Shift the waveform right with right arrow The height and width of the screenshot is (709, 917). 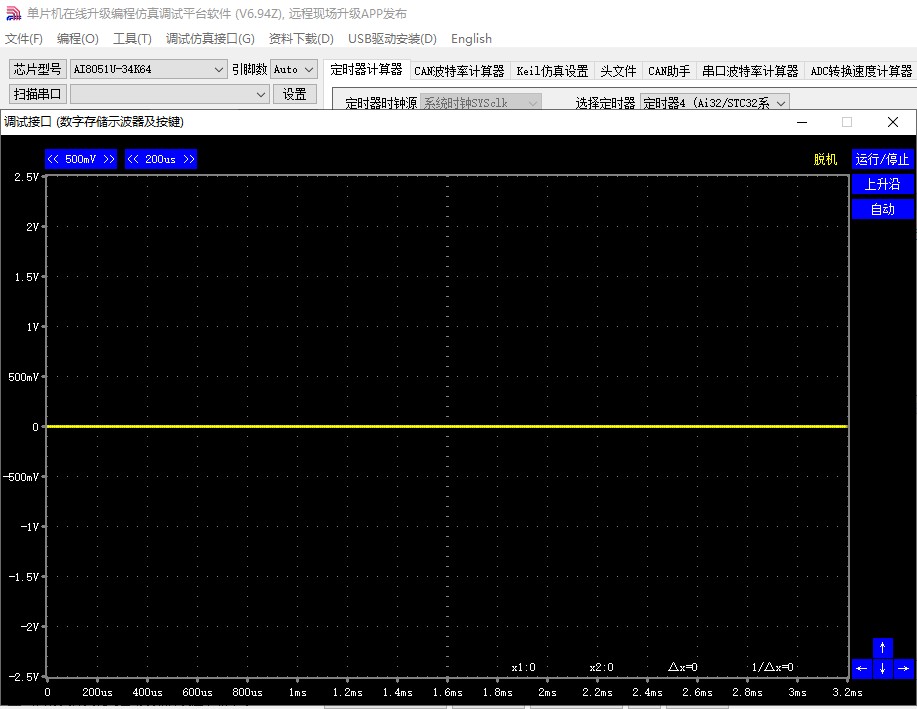pos(904,669)
